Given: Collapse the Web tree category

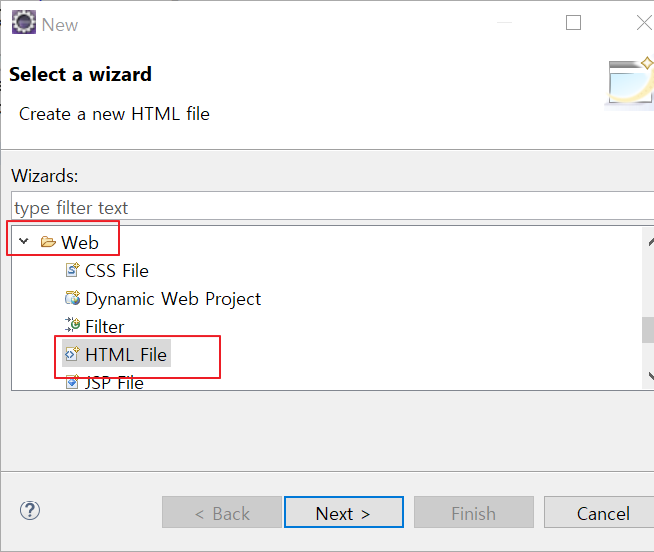Looking at the screenshot, I should click(x=24, y=241).
